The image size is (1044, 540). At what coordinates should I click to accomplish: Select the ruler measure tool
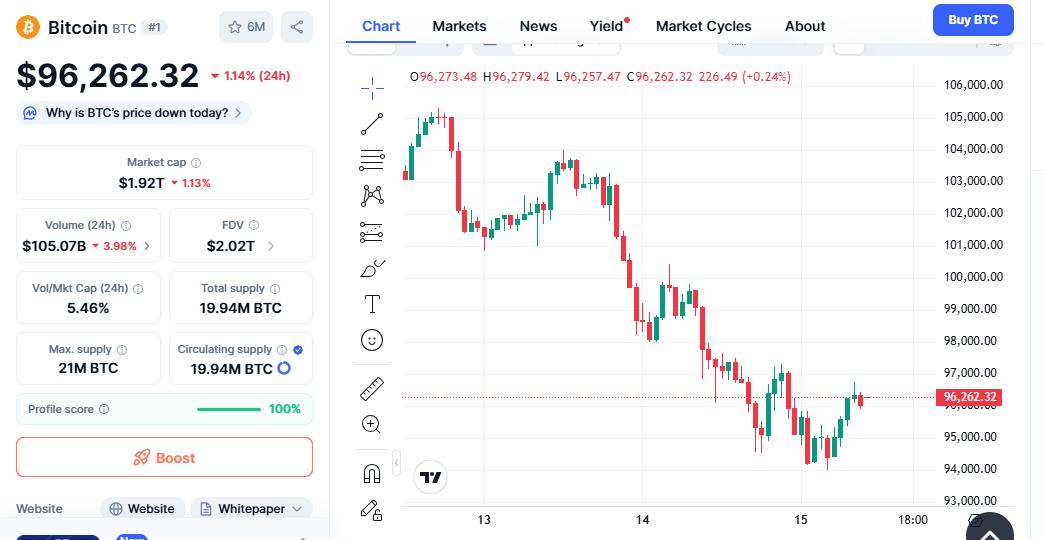[372, 388]
